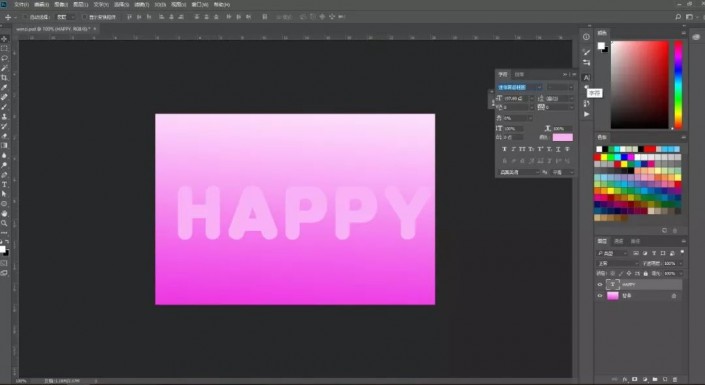705x385 pixels.
Task: Select the Pen tool
Action: pyautogui.click(x=4, y=175)
